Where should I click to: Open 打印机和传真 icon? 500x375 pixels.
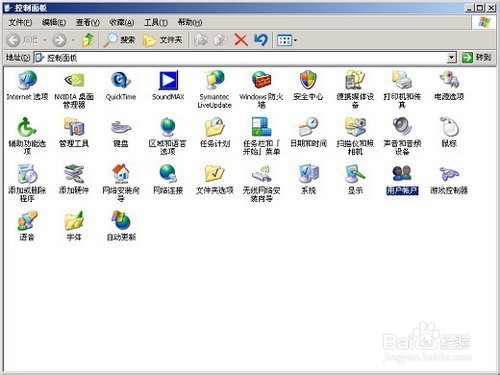(402, 89)
